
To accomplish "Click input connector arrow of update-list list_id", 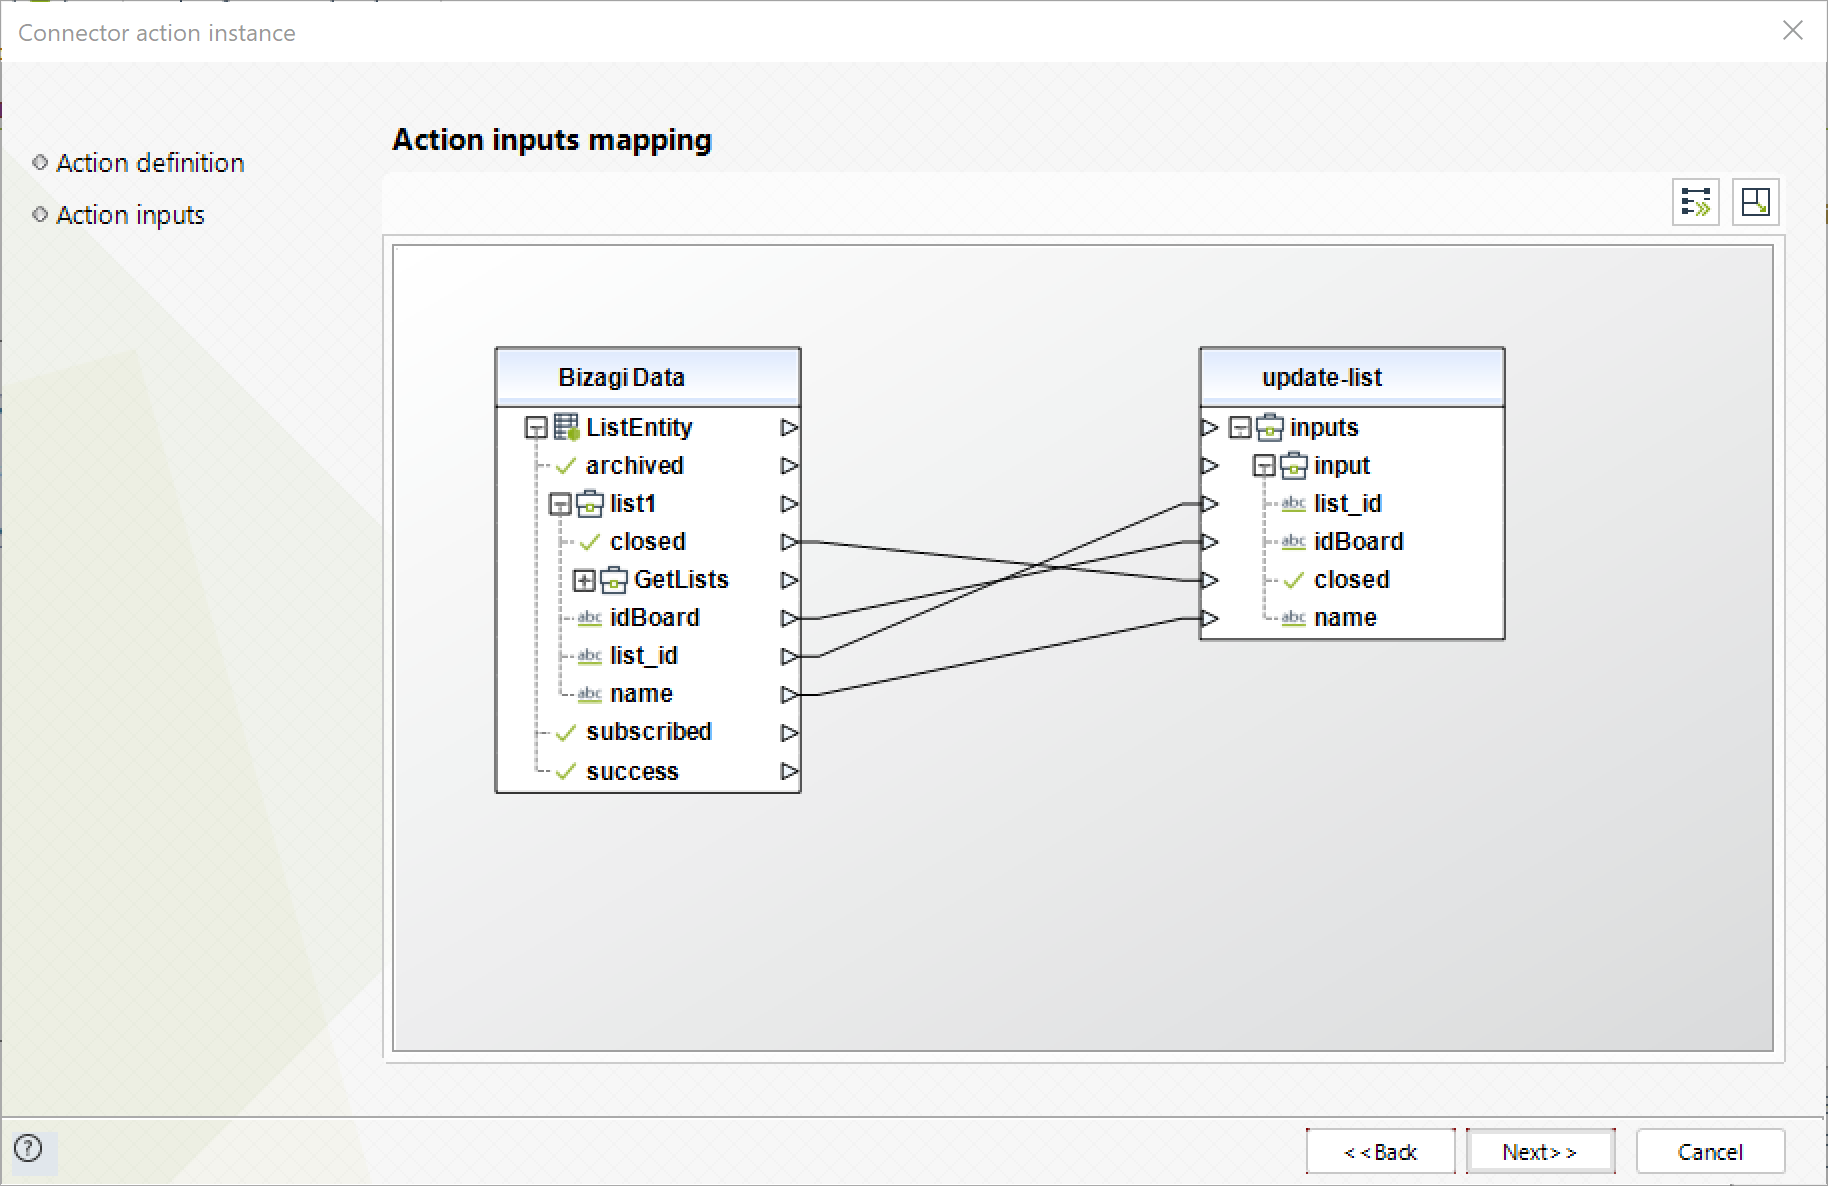I will pyautogui.click(x=1210, y=504).
